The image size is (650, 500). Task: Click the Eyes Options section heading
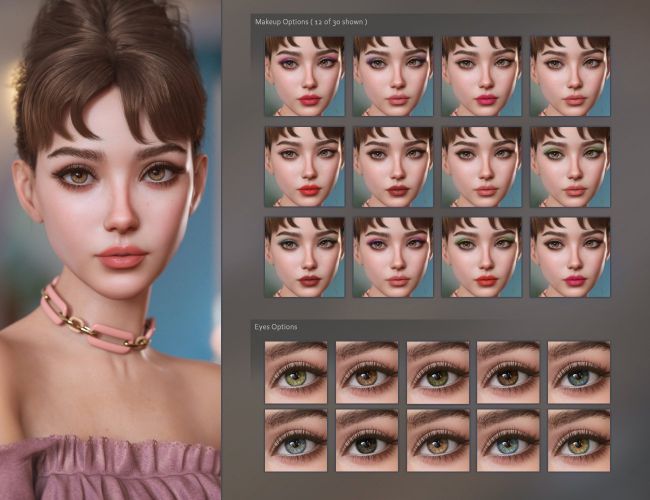275,327
